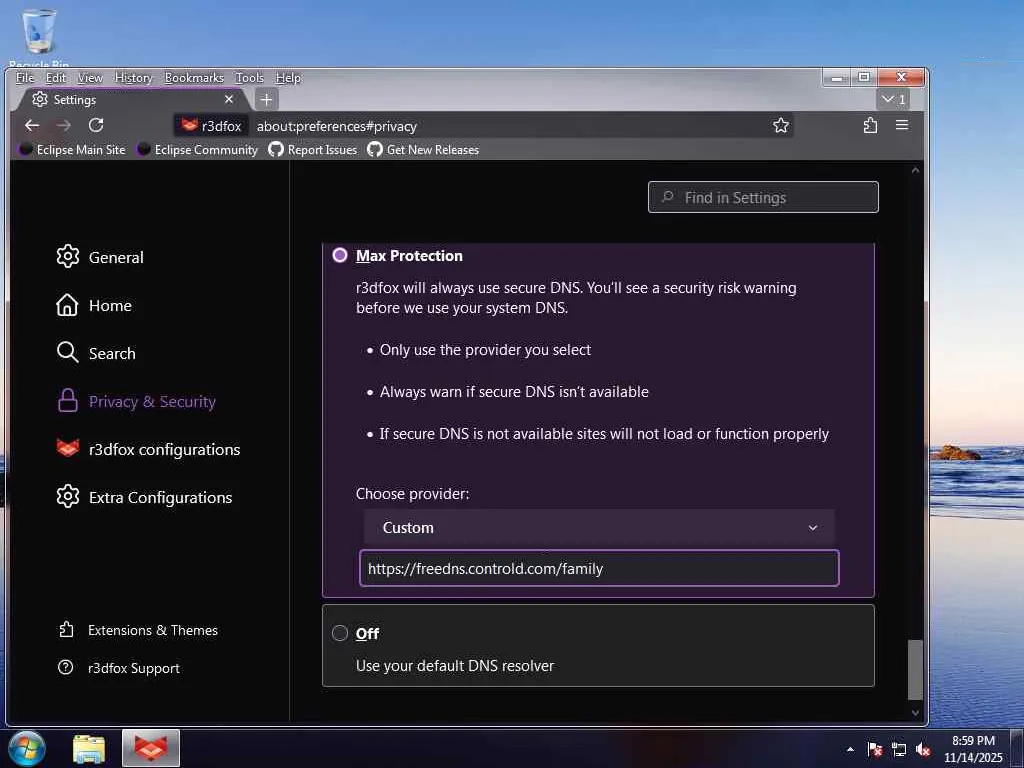Open the list all tabs dropdown
Image resolution: width=1024 pixels, height=768 pixels.
pyautogui.click(x=893, y=99)
